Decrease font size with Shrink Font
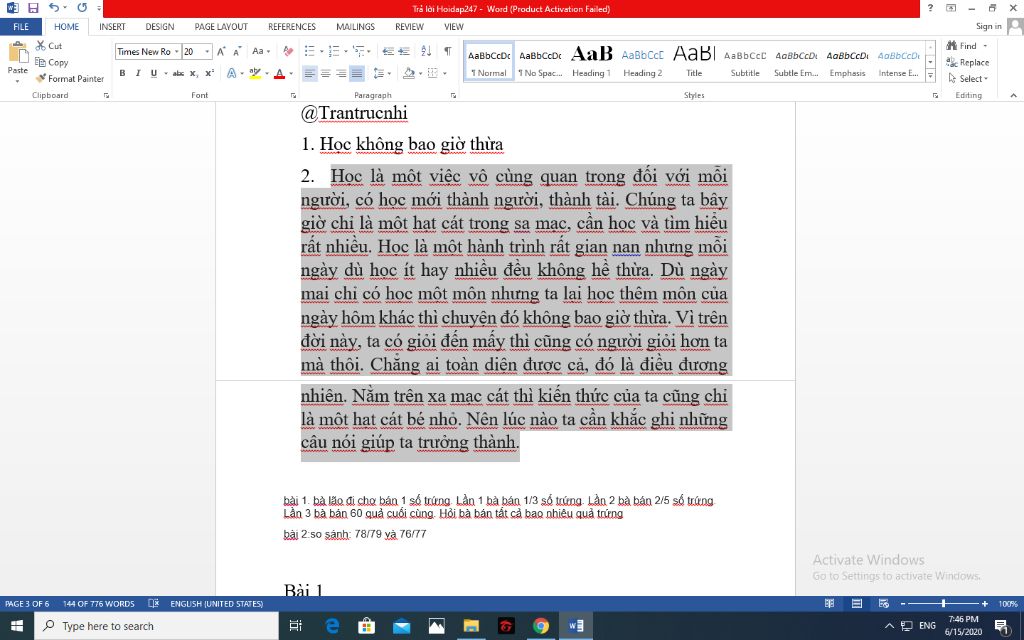The image size is (1024, 640). (x=237, y=52)
